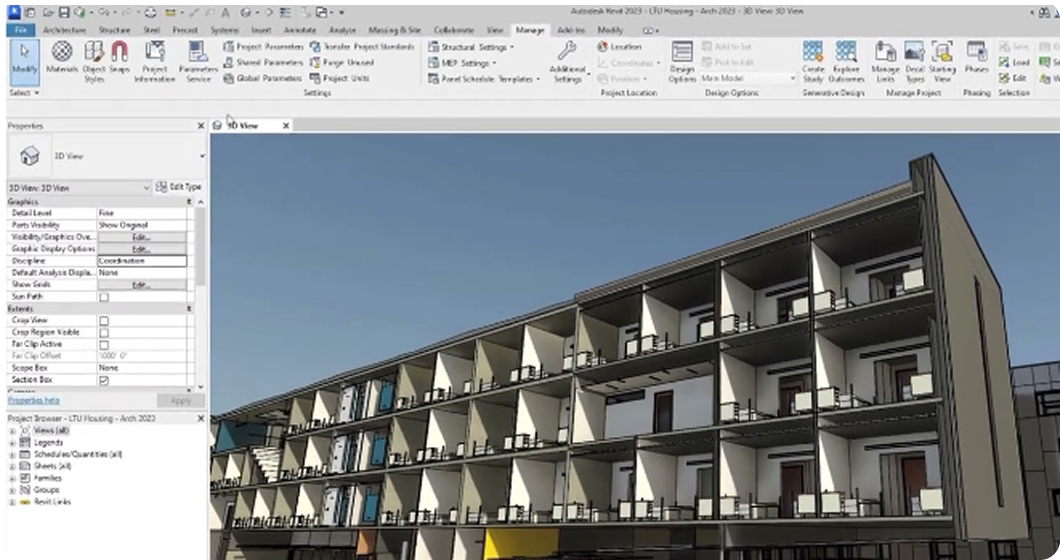The width and height of the screenshot is (1060, 560).
Task: Switch to the View ribbon tab
Action: click(x=495, y=30)
